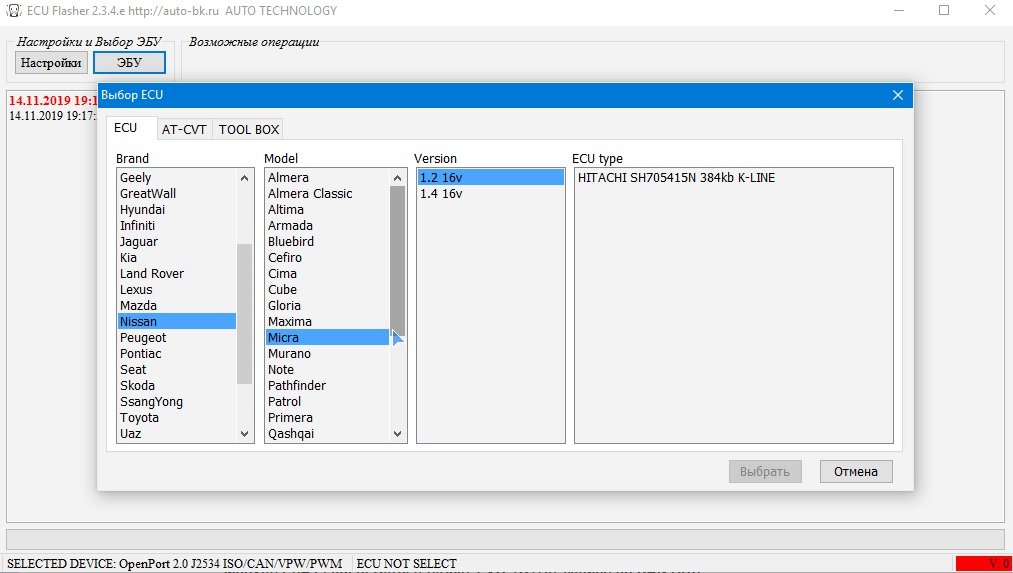
Task: Open the Настройки settings button
Action: pos(51,63)
